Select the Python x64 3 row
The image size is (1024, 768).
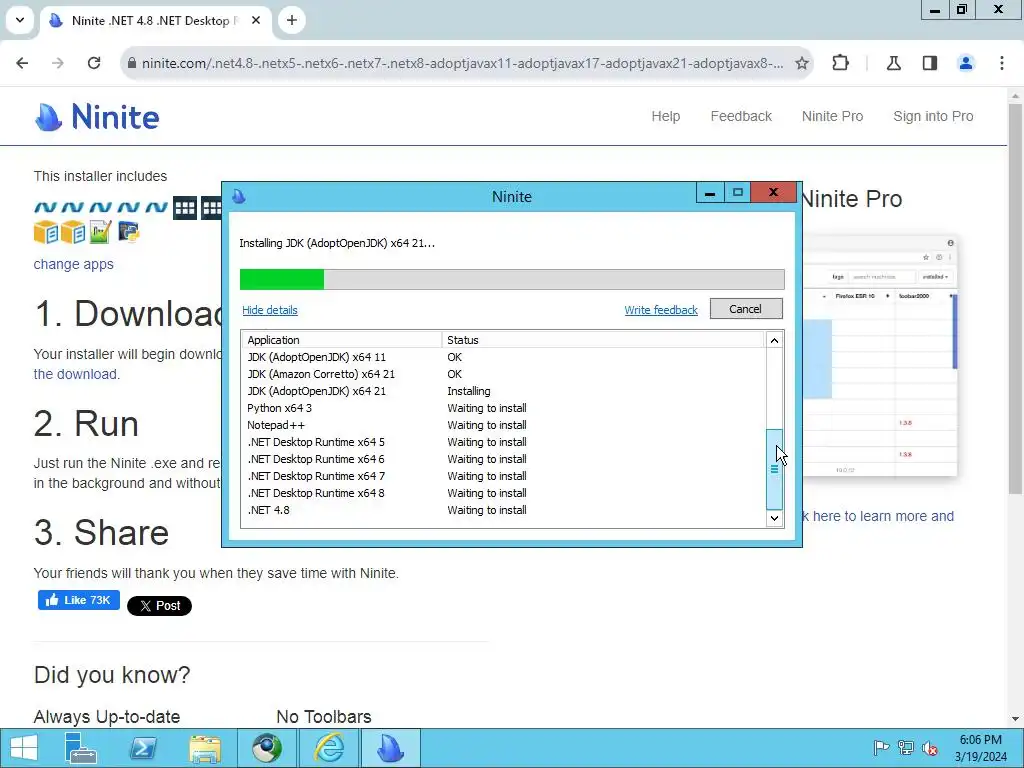coord(504,408)
